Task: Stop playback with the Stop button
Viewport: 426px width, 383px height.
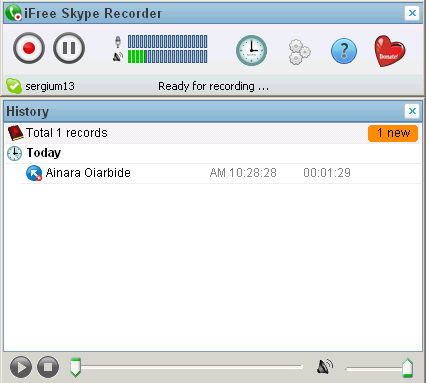Action: click(x=48, y=367)
